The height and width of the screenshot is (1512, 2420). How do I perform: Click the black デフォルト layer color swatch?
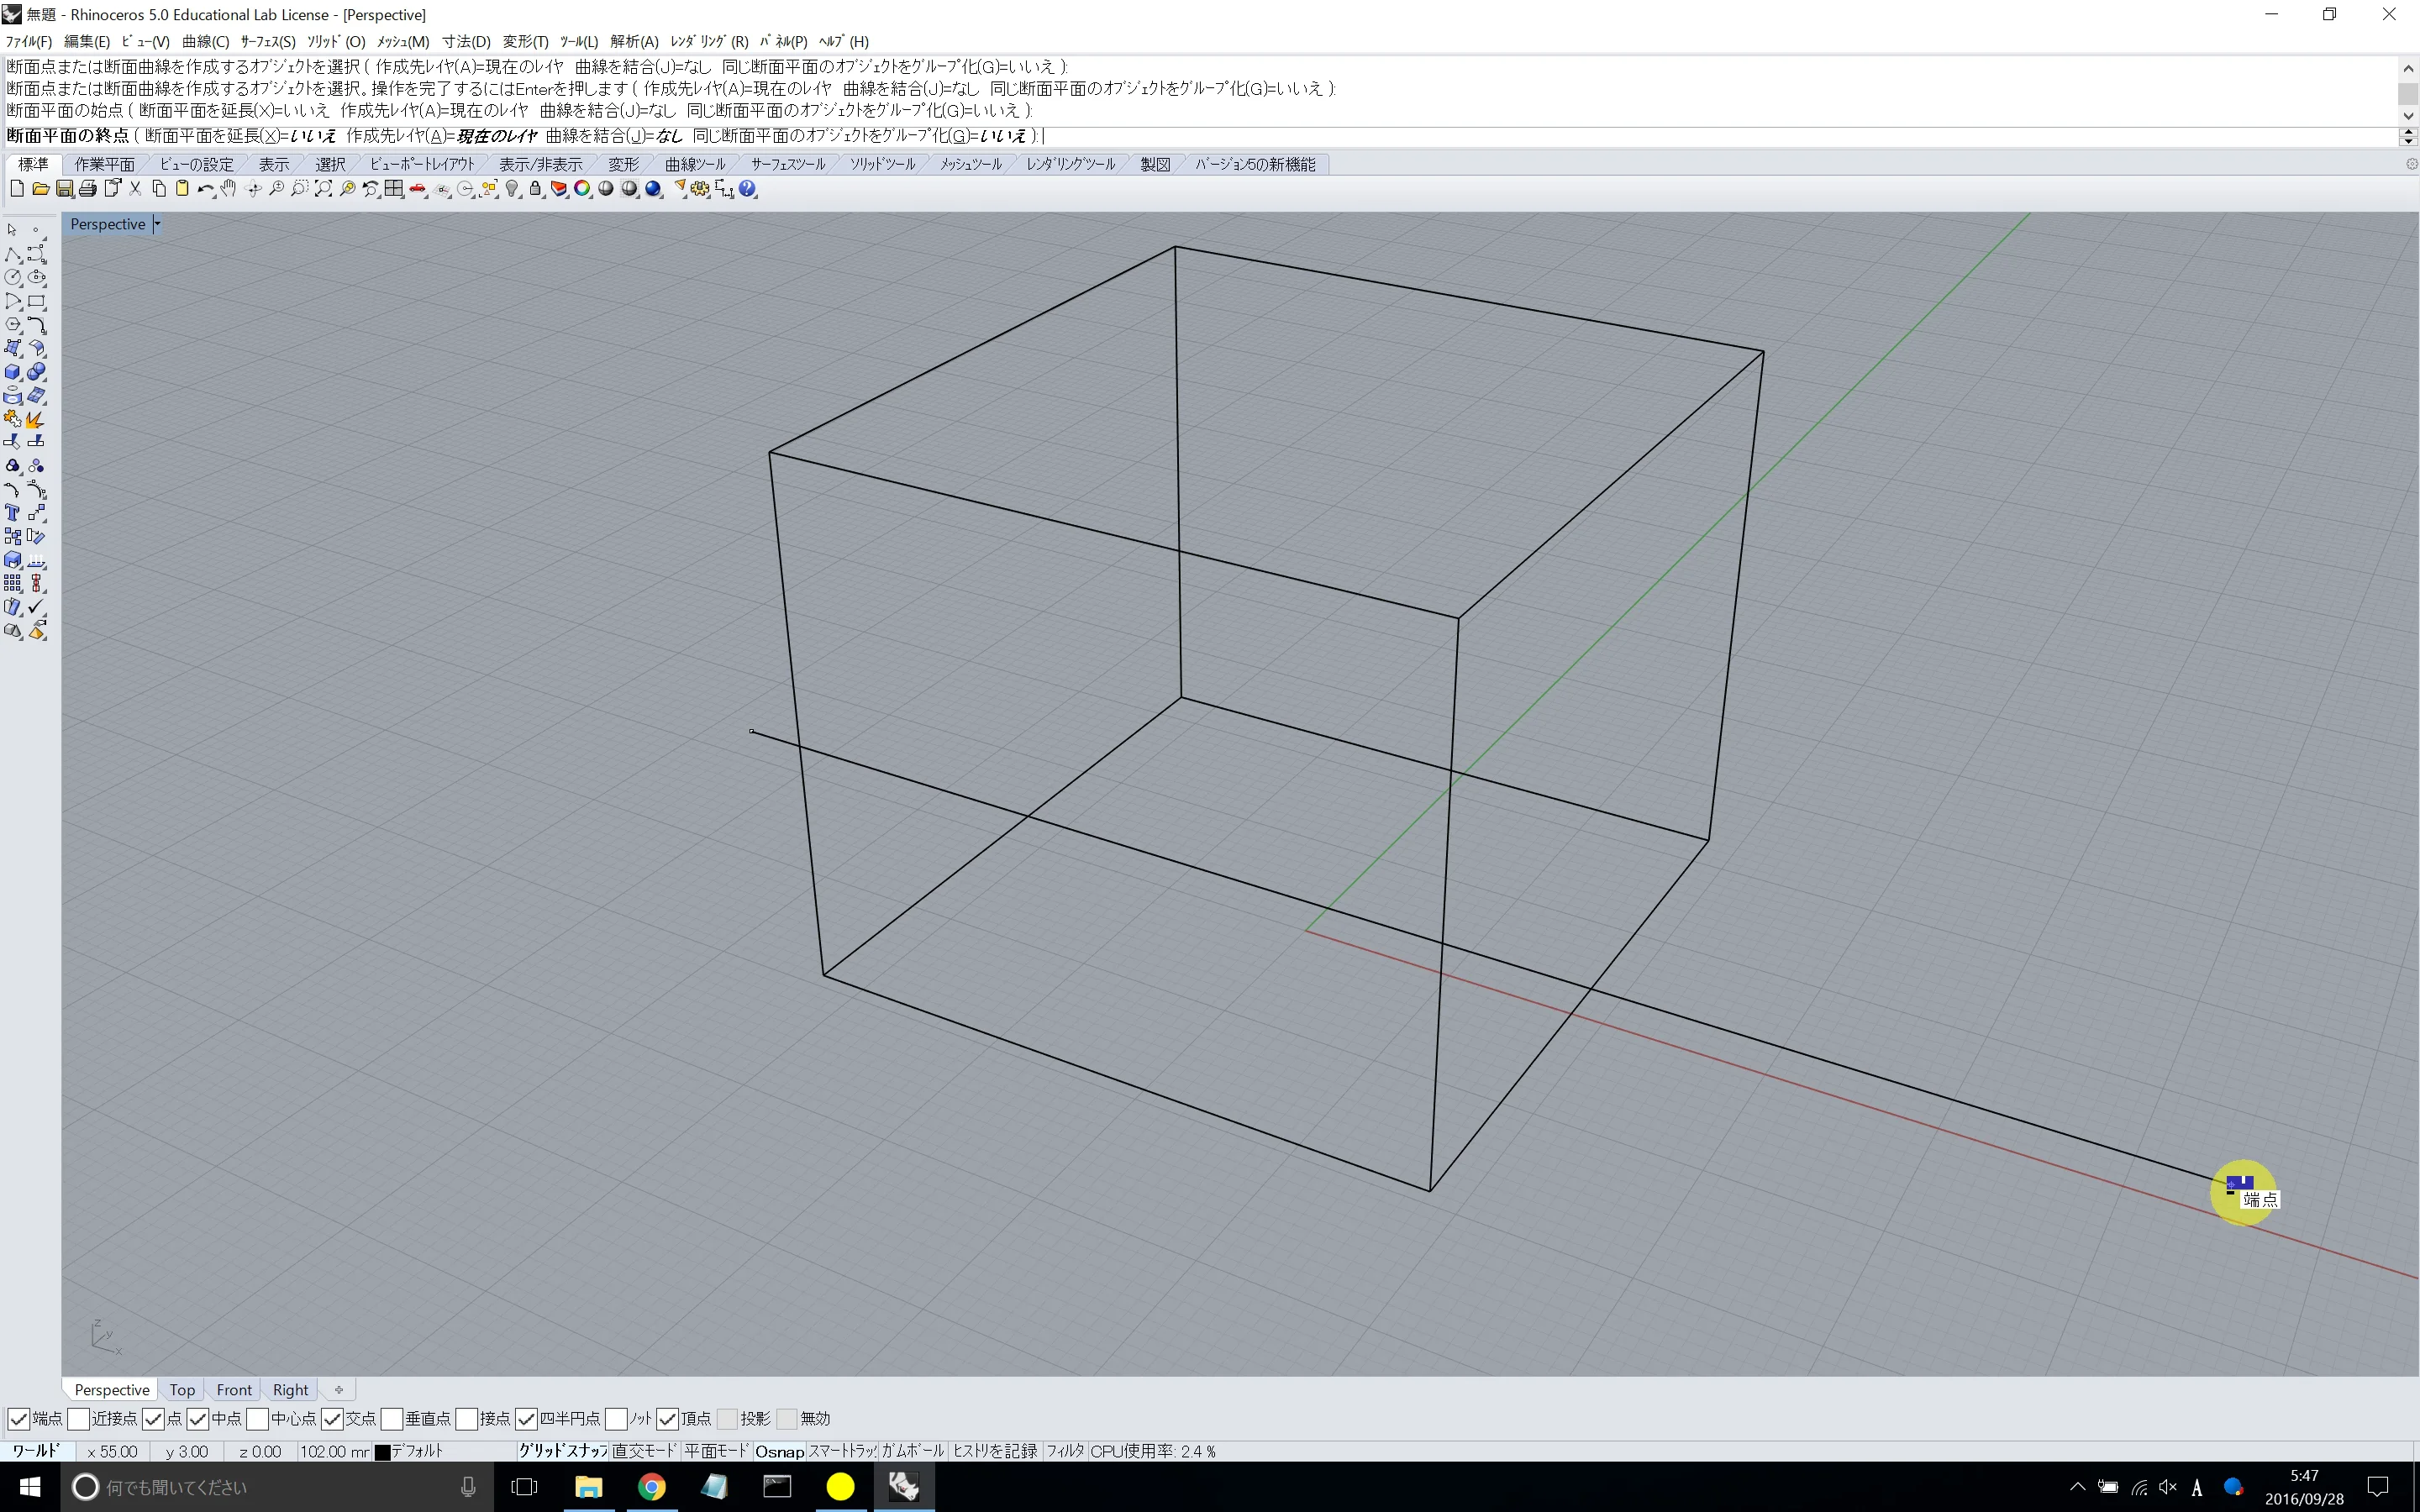pyautogui.click(x=382, y=1452)
